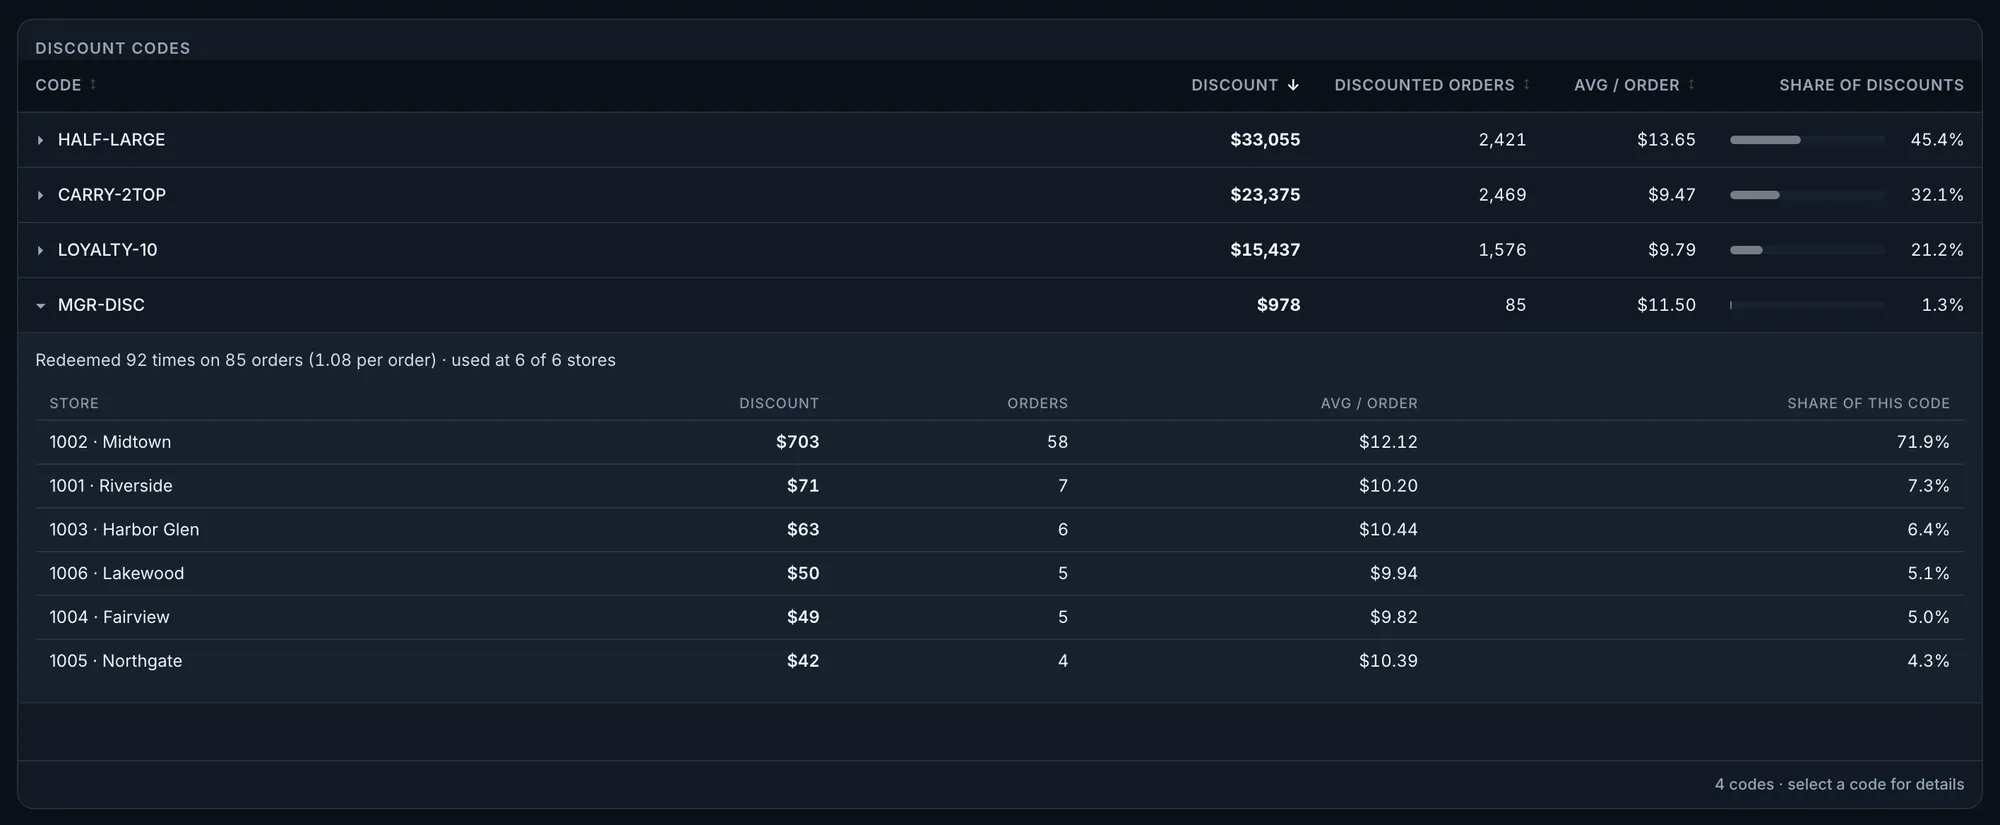This screenshot has width=2000, height=825.
Task: Click Riverside's $10.20 average per order
Action: click(x=1388, y=486)
